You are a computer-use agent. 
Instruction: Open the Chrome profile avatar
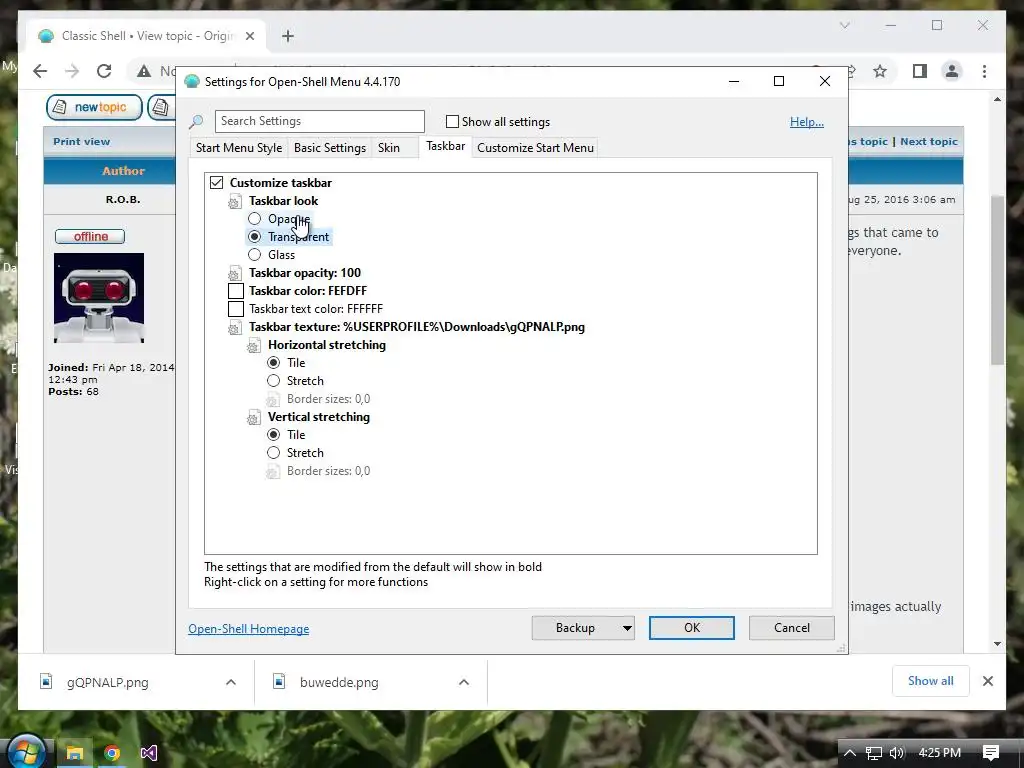point(952,71)
